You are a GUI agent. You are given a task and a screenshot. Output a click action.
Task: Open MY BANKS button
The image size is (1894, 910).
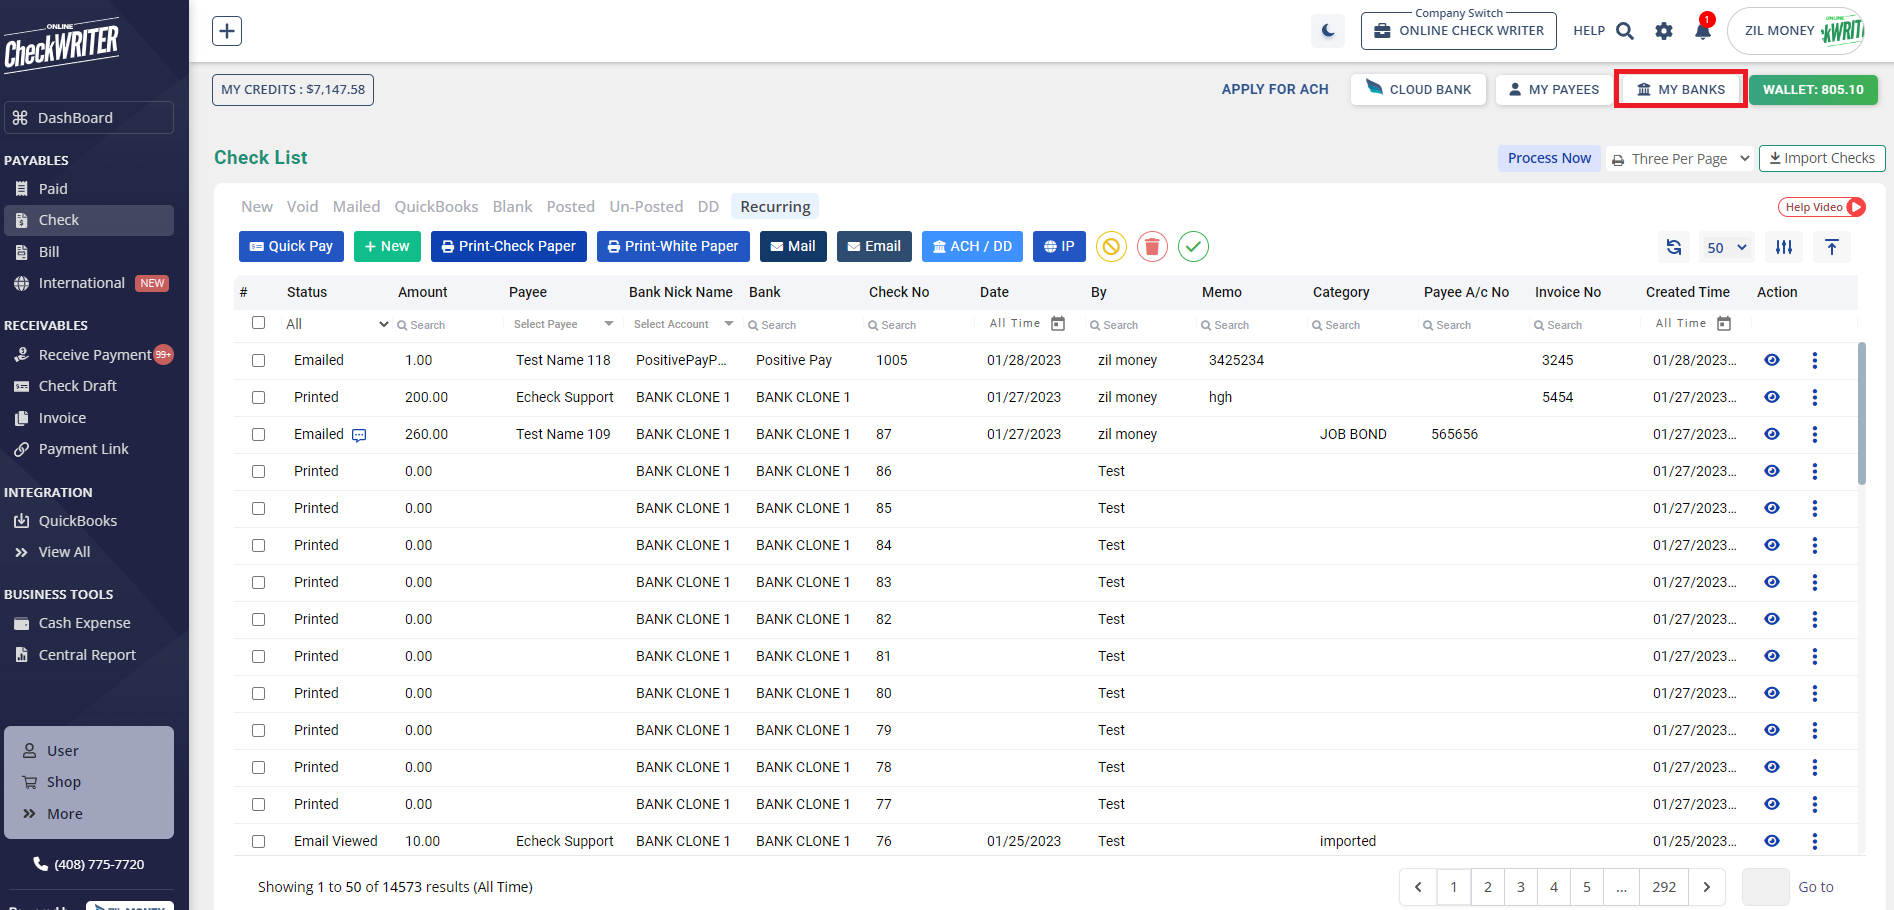pos(1681,89)
